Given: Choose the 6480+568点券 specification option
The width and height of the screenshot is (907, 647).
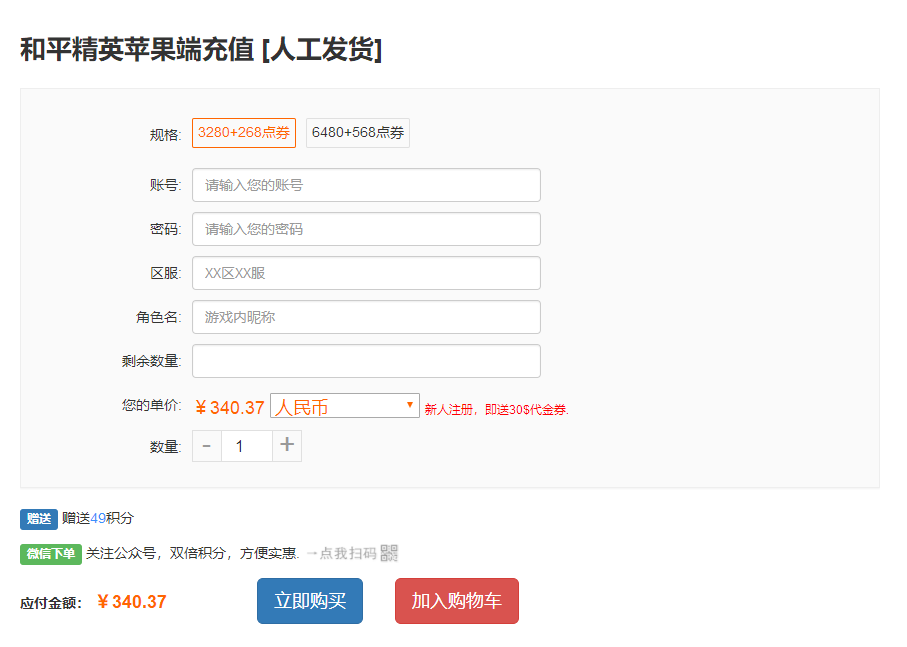Looking at the screenshot, I should 357,133.
